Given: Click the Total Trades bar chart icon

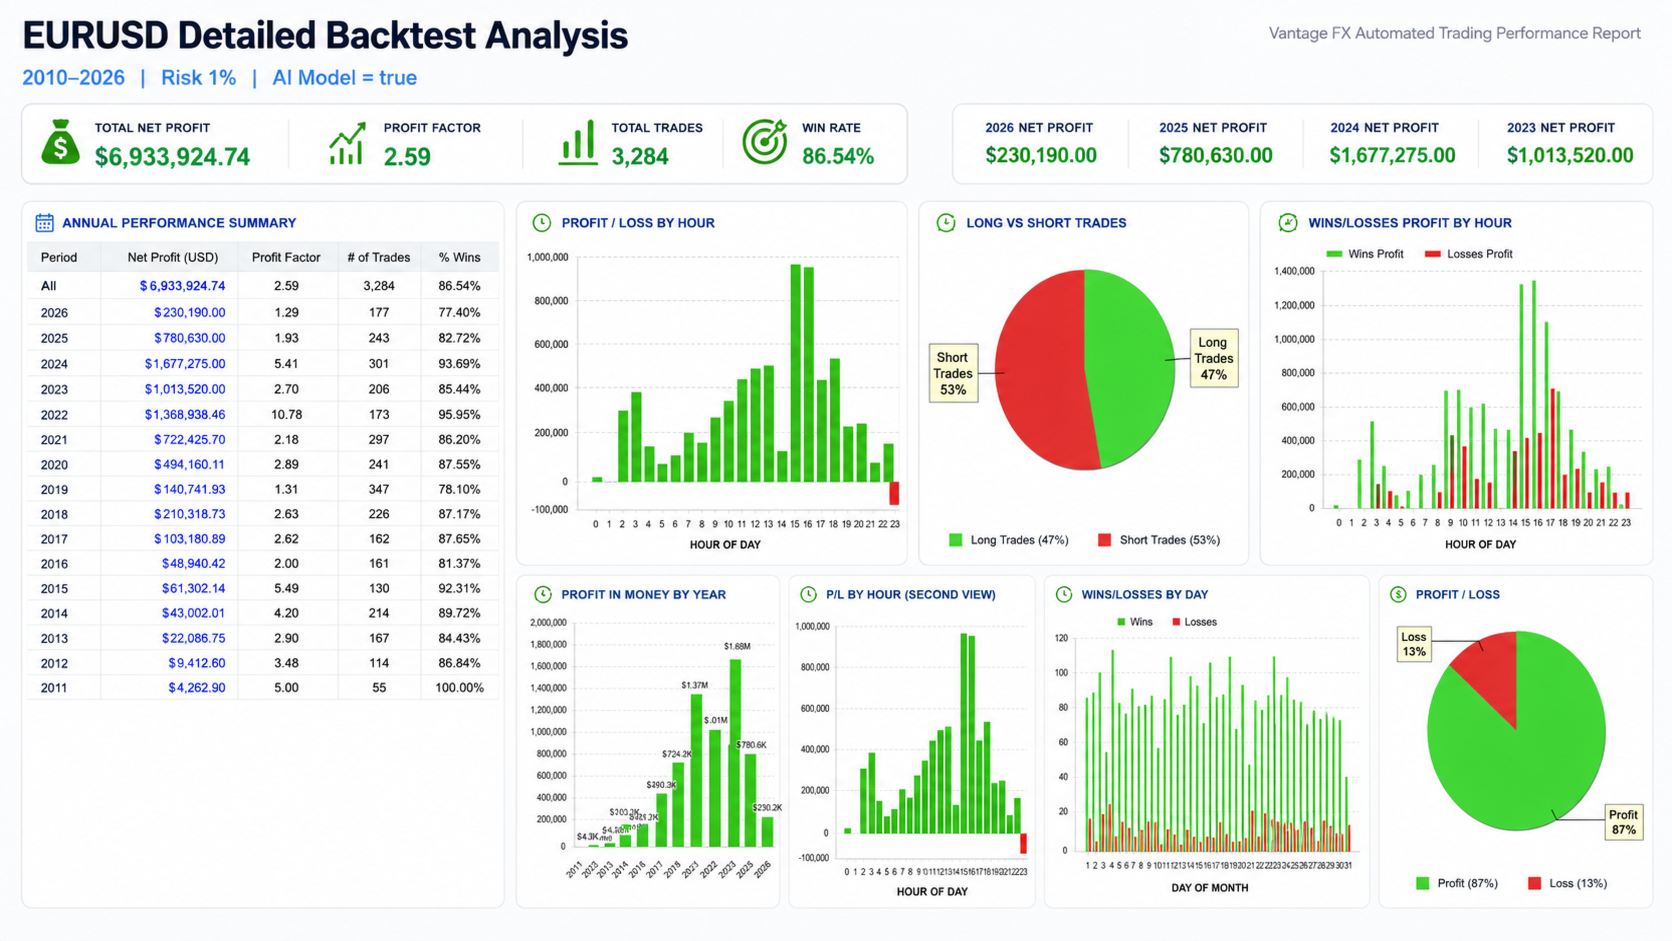Looking at the screenshot, I should coord(578,143).
